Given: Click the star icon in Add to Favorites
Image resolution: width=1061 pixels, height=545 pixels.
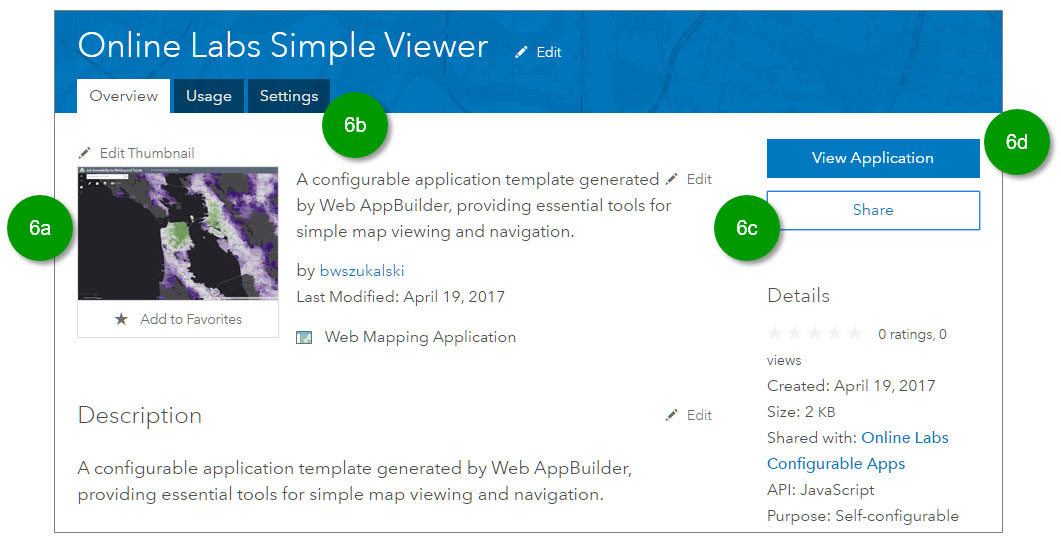Looking at the screenshot, I should click(121, 319).
